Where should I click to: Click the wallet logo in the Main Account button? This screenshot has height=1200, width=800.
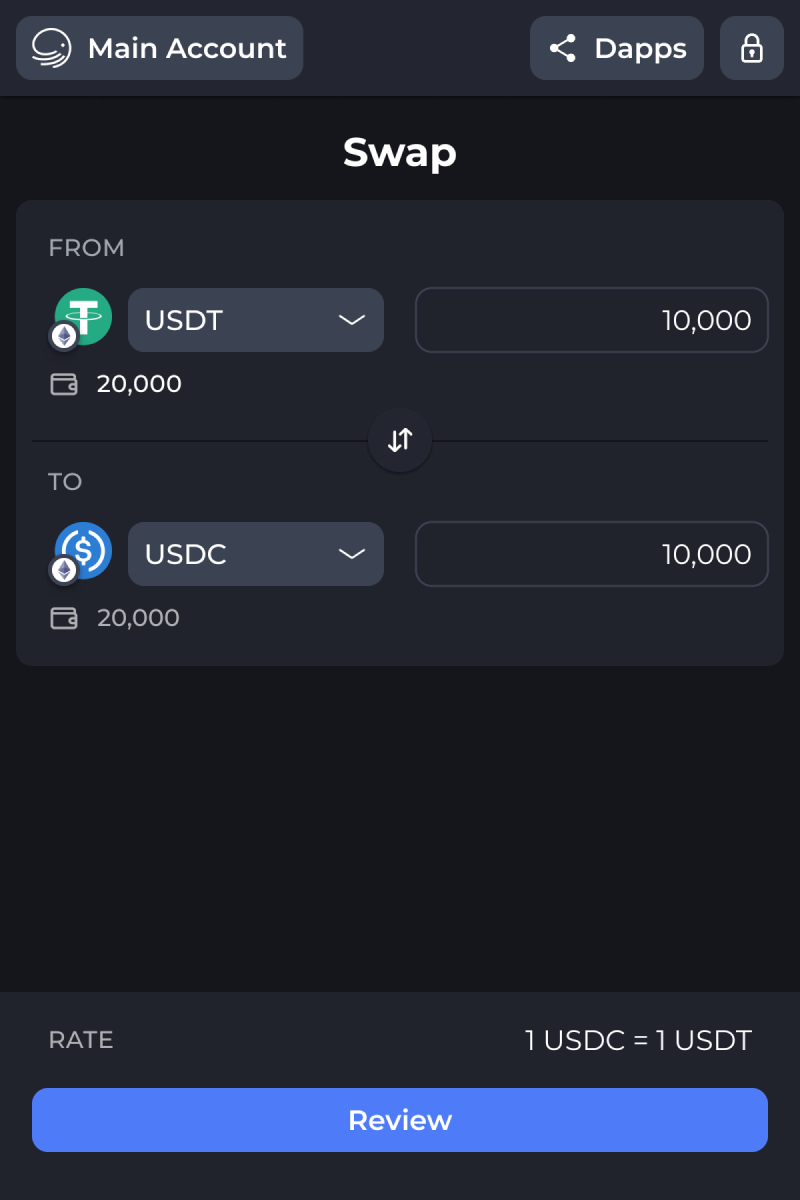[x=52, y=48]
